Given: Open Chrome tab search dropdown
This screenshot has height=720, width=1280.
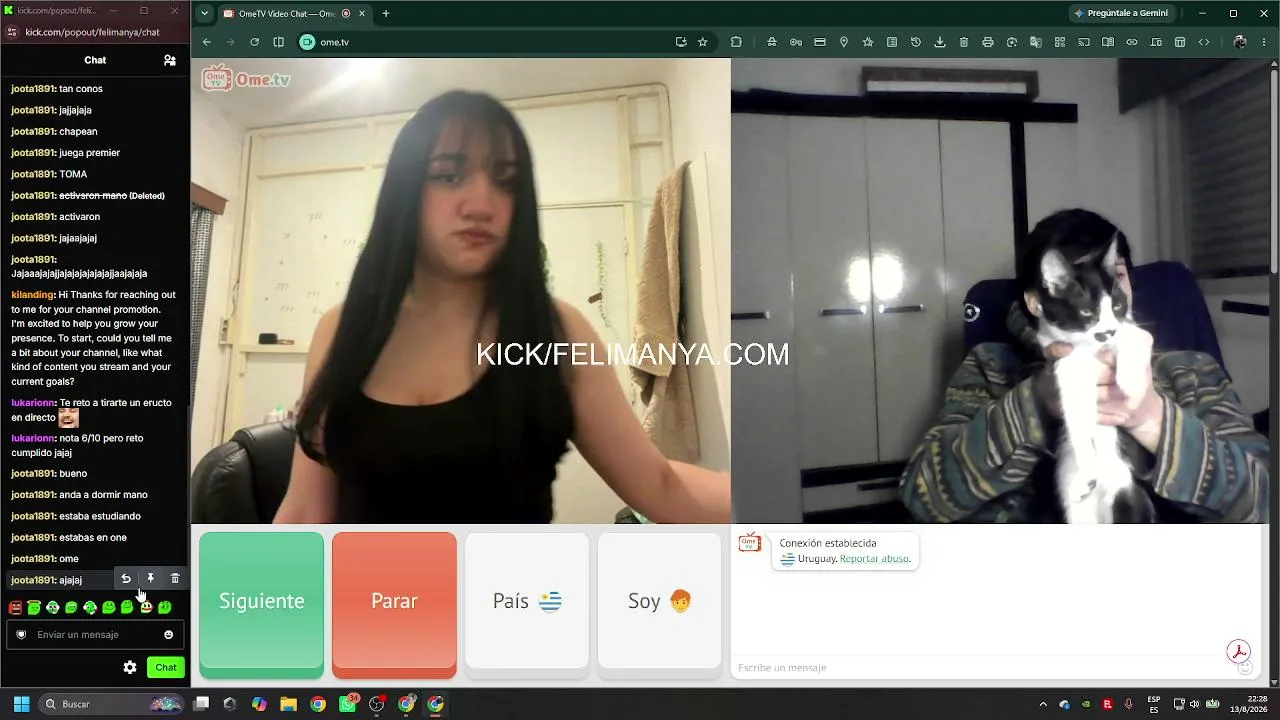Looking at the screenshot, I should point(205,13).
